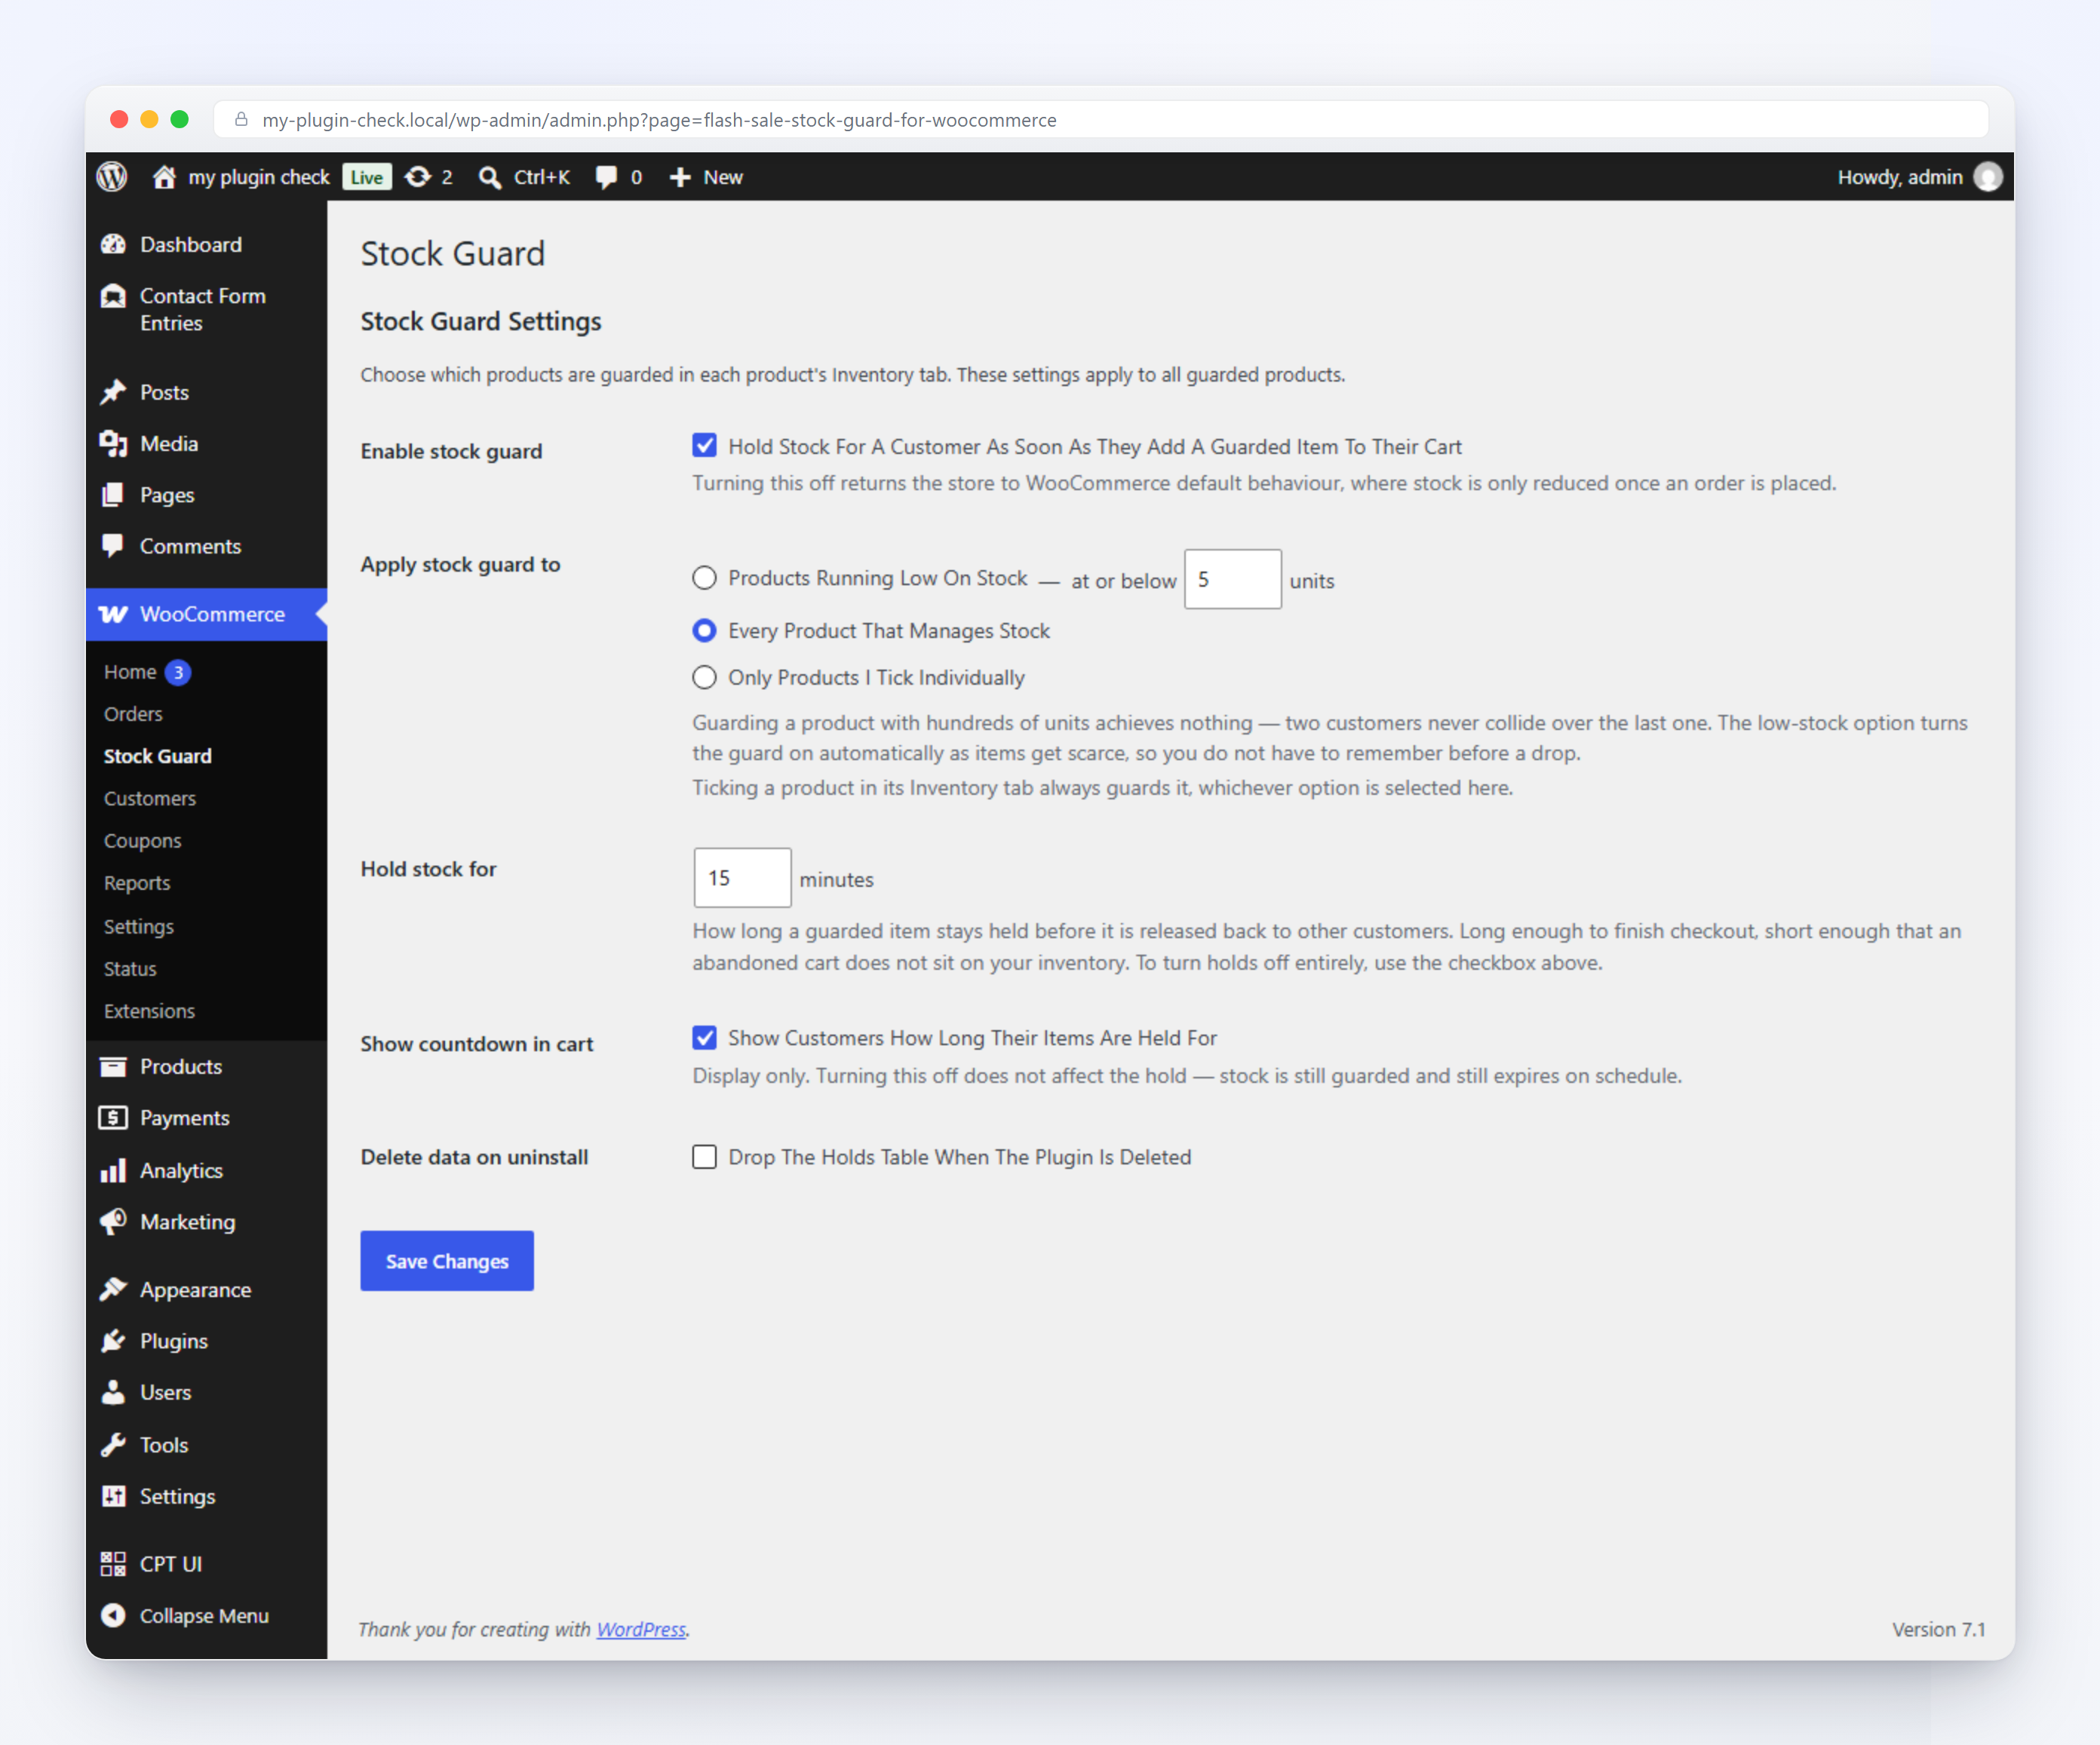Open the comments bubble in the toolbar
The height and width of the screenshot is (1745, 2100).
pos(606,177)
